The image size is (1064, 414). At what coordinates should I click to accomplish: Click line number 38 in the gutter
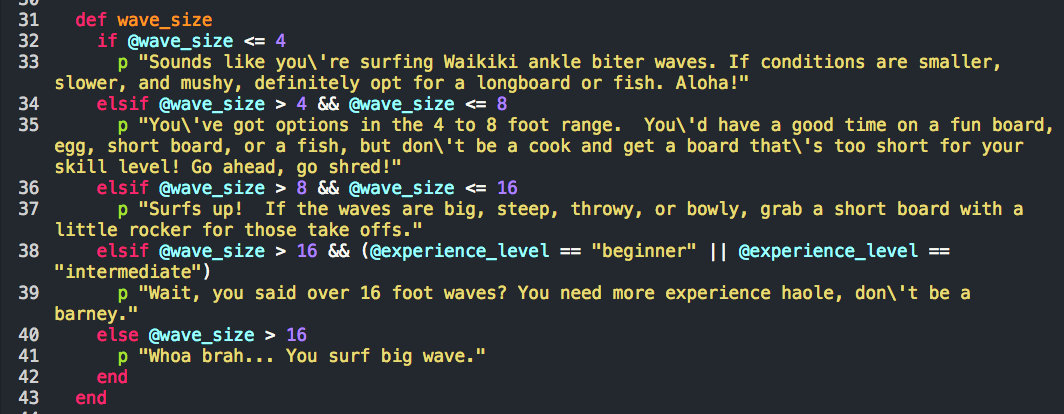click(x=27, y=250)
